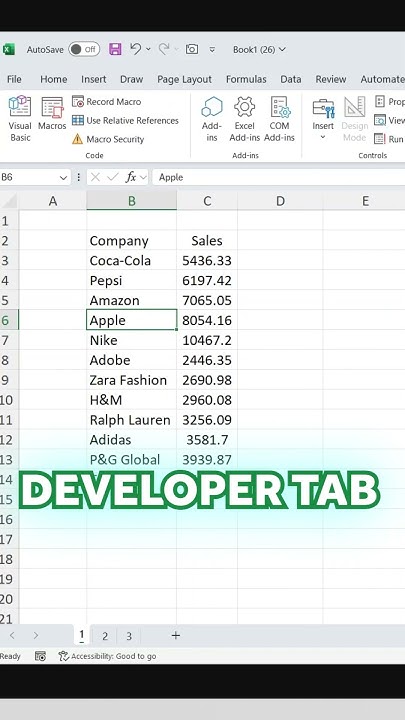Viewport: 405px width, 720px height.
Task: Click the Camera tool icon
Action: [x=192, y=49]
